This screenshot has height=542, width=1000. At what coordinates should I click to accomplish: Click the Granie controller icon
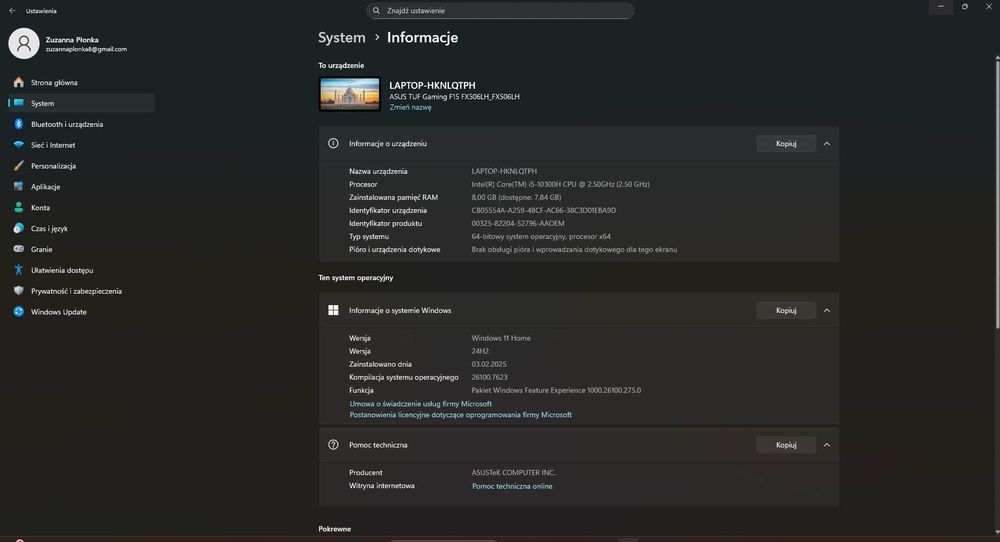click(x=18, y=249)
